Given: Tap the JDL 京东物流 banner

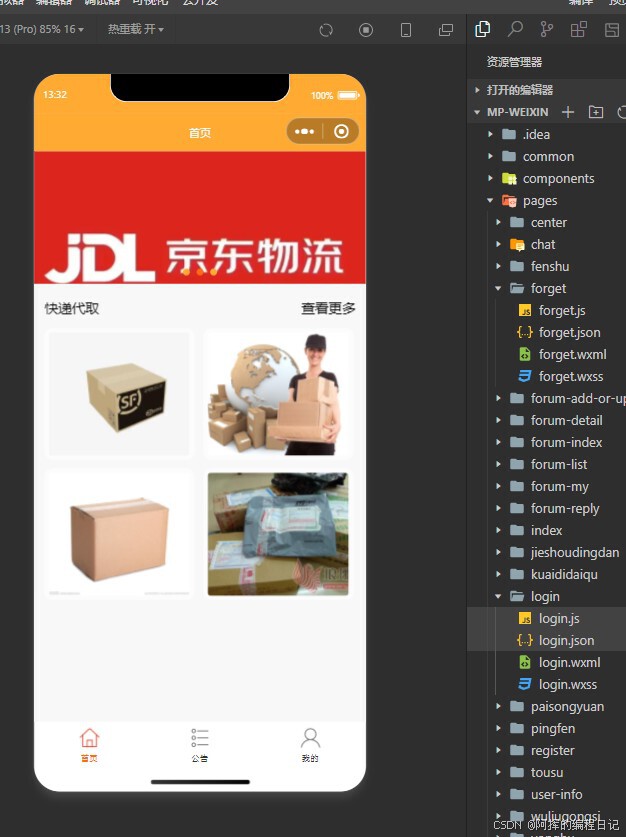Looking at the screenshot, I should [x=200, y=217].
